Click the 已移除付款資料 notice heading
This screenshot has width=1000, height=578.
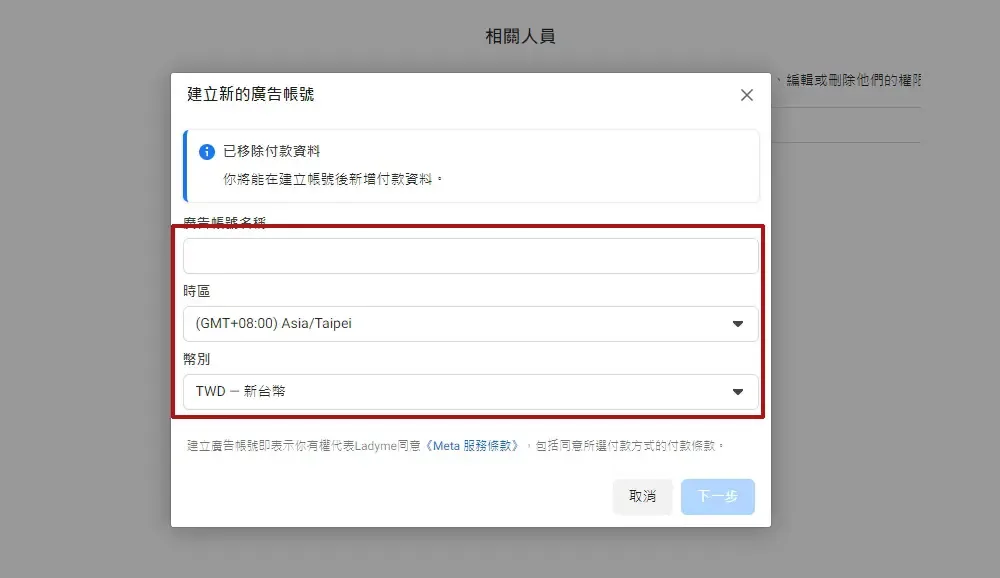[272, 151]
